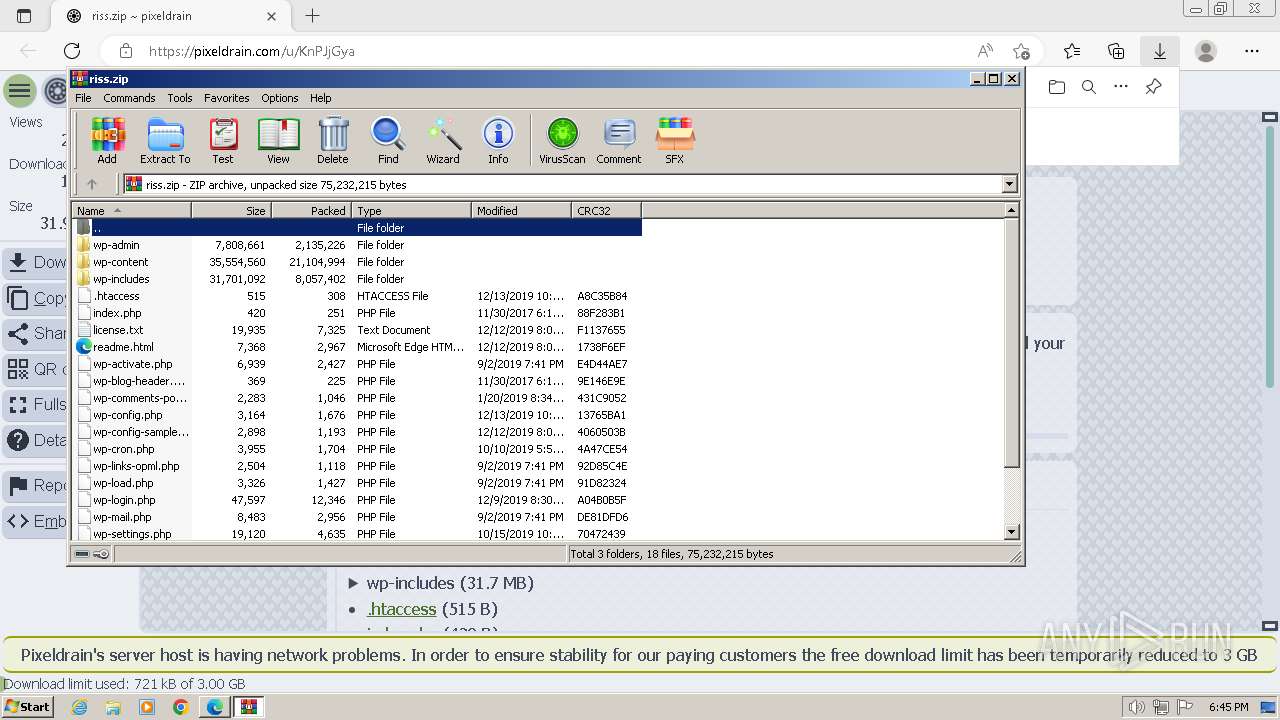Select the wp-login.php file row

(356, 500)
